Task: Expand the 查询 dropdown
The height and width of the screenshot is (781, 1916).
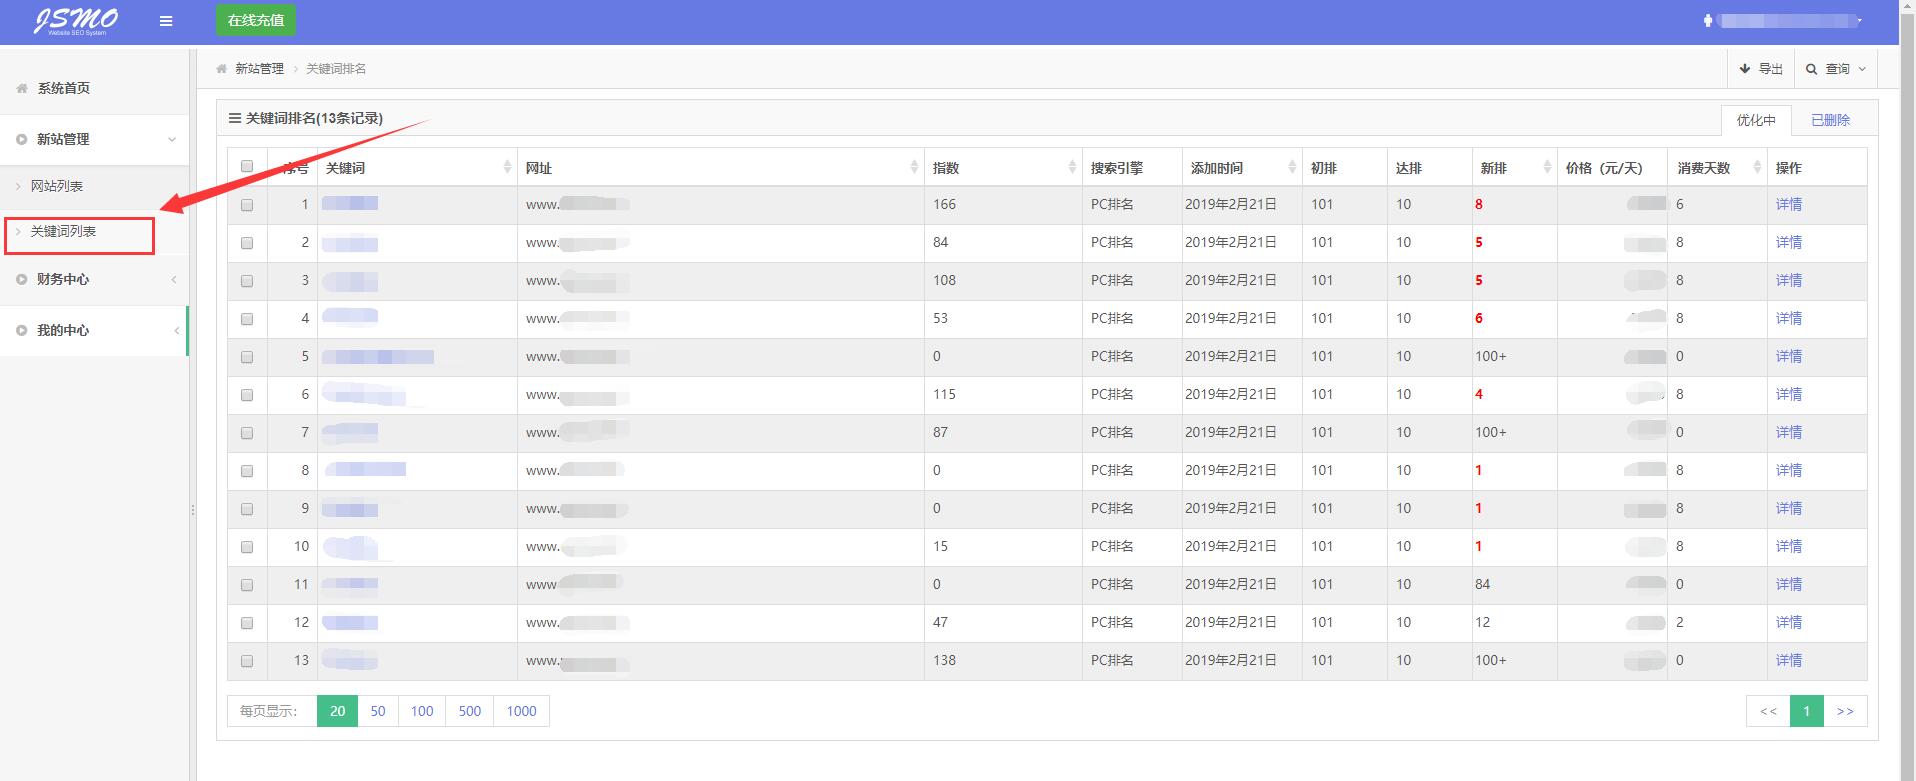Action: (1836, 69)
